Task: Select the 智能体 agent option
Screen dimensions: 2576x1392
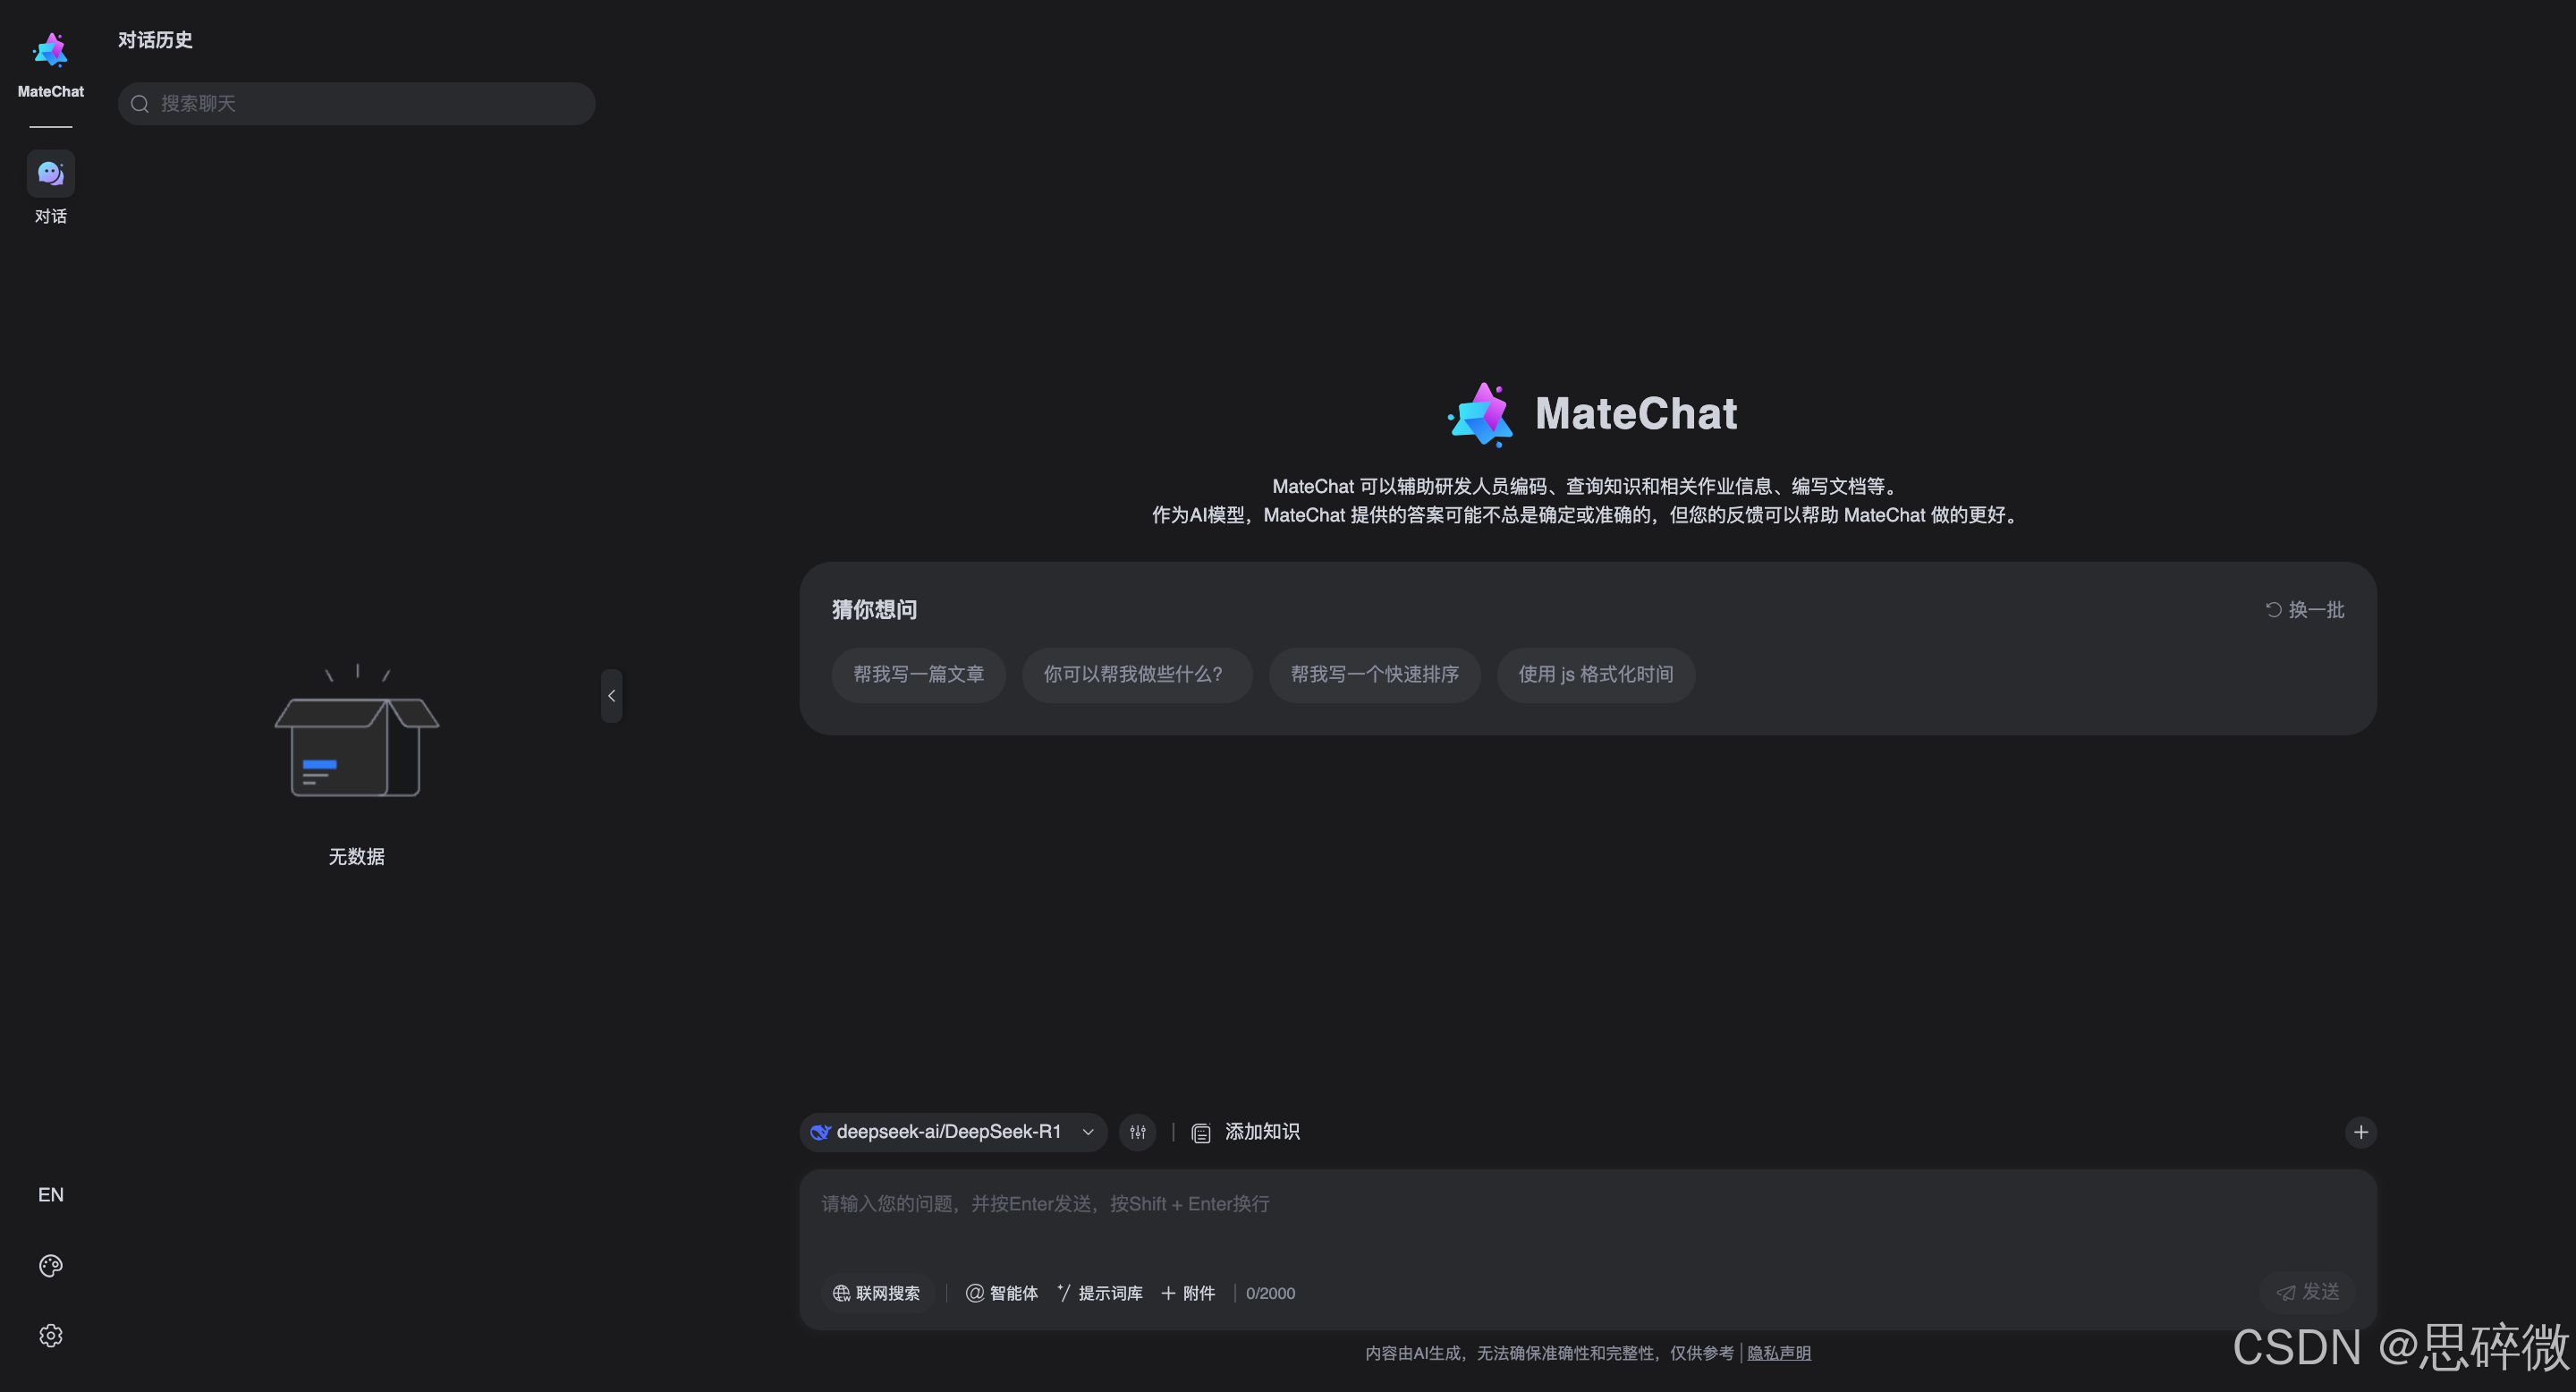Action: coord(1001,1293)
